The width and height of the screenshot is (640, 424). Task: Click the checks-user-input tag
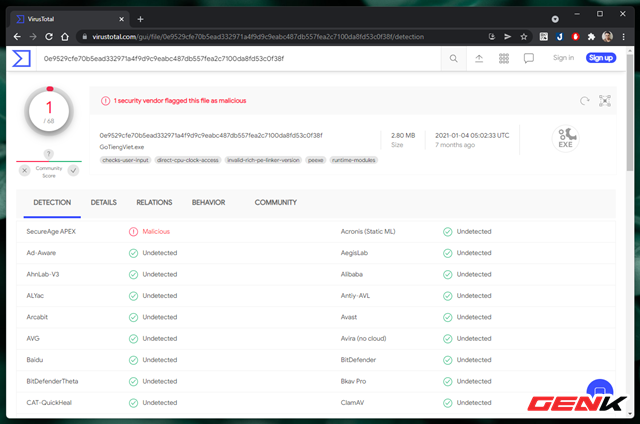[125, 160]
